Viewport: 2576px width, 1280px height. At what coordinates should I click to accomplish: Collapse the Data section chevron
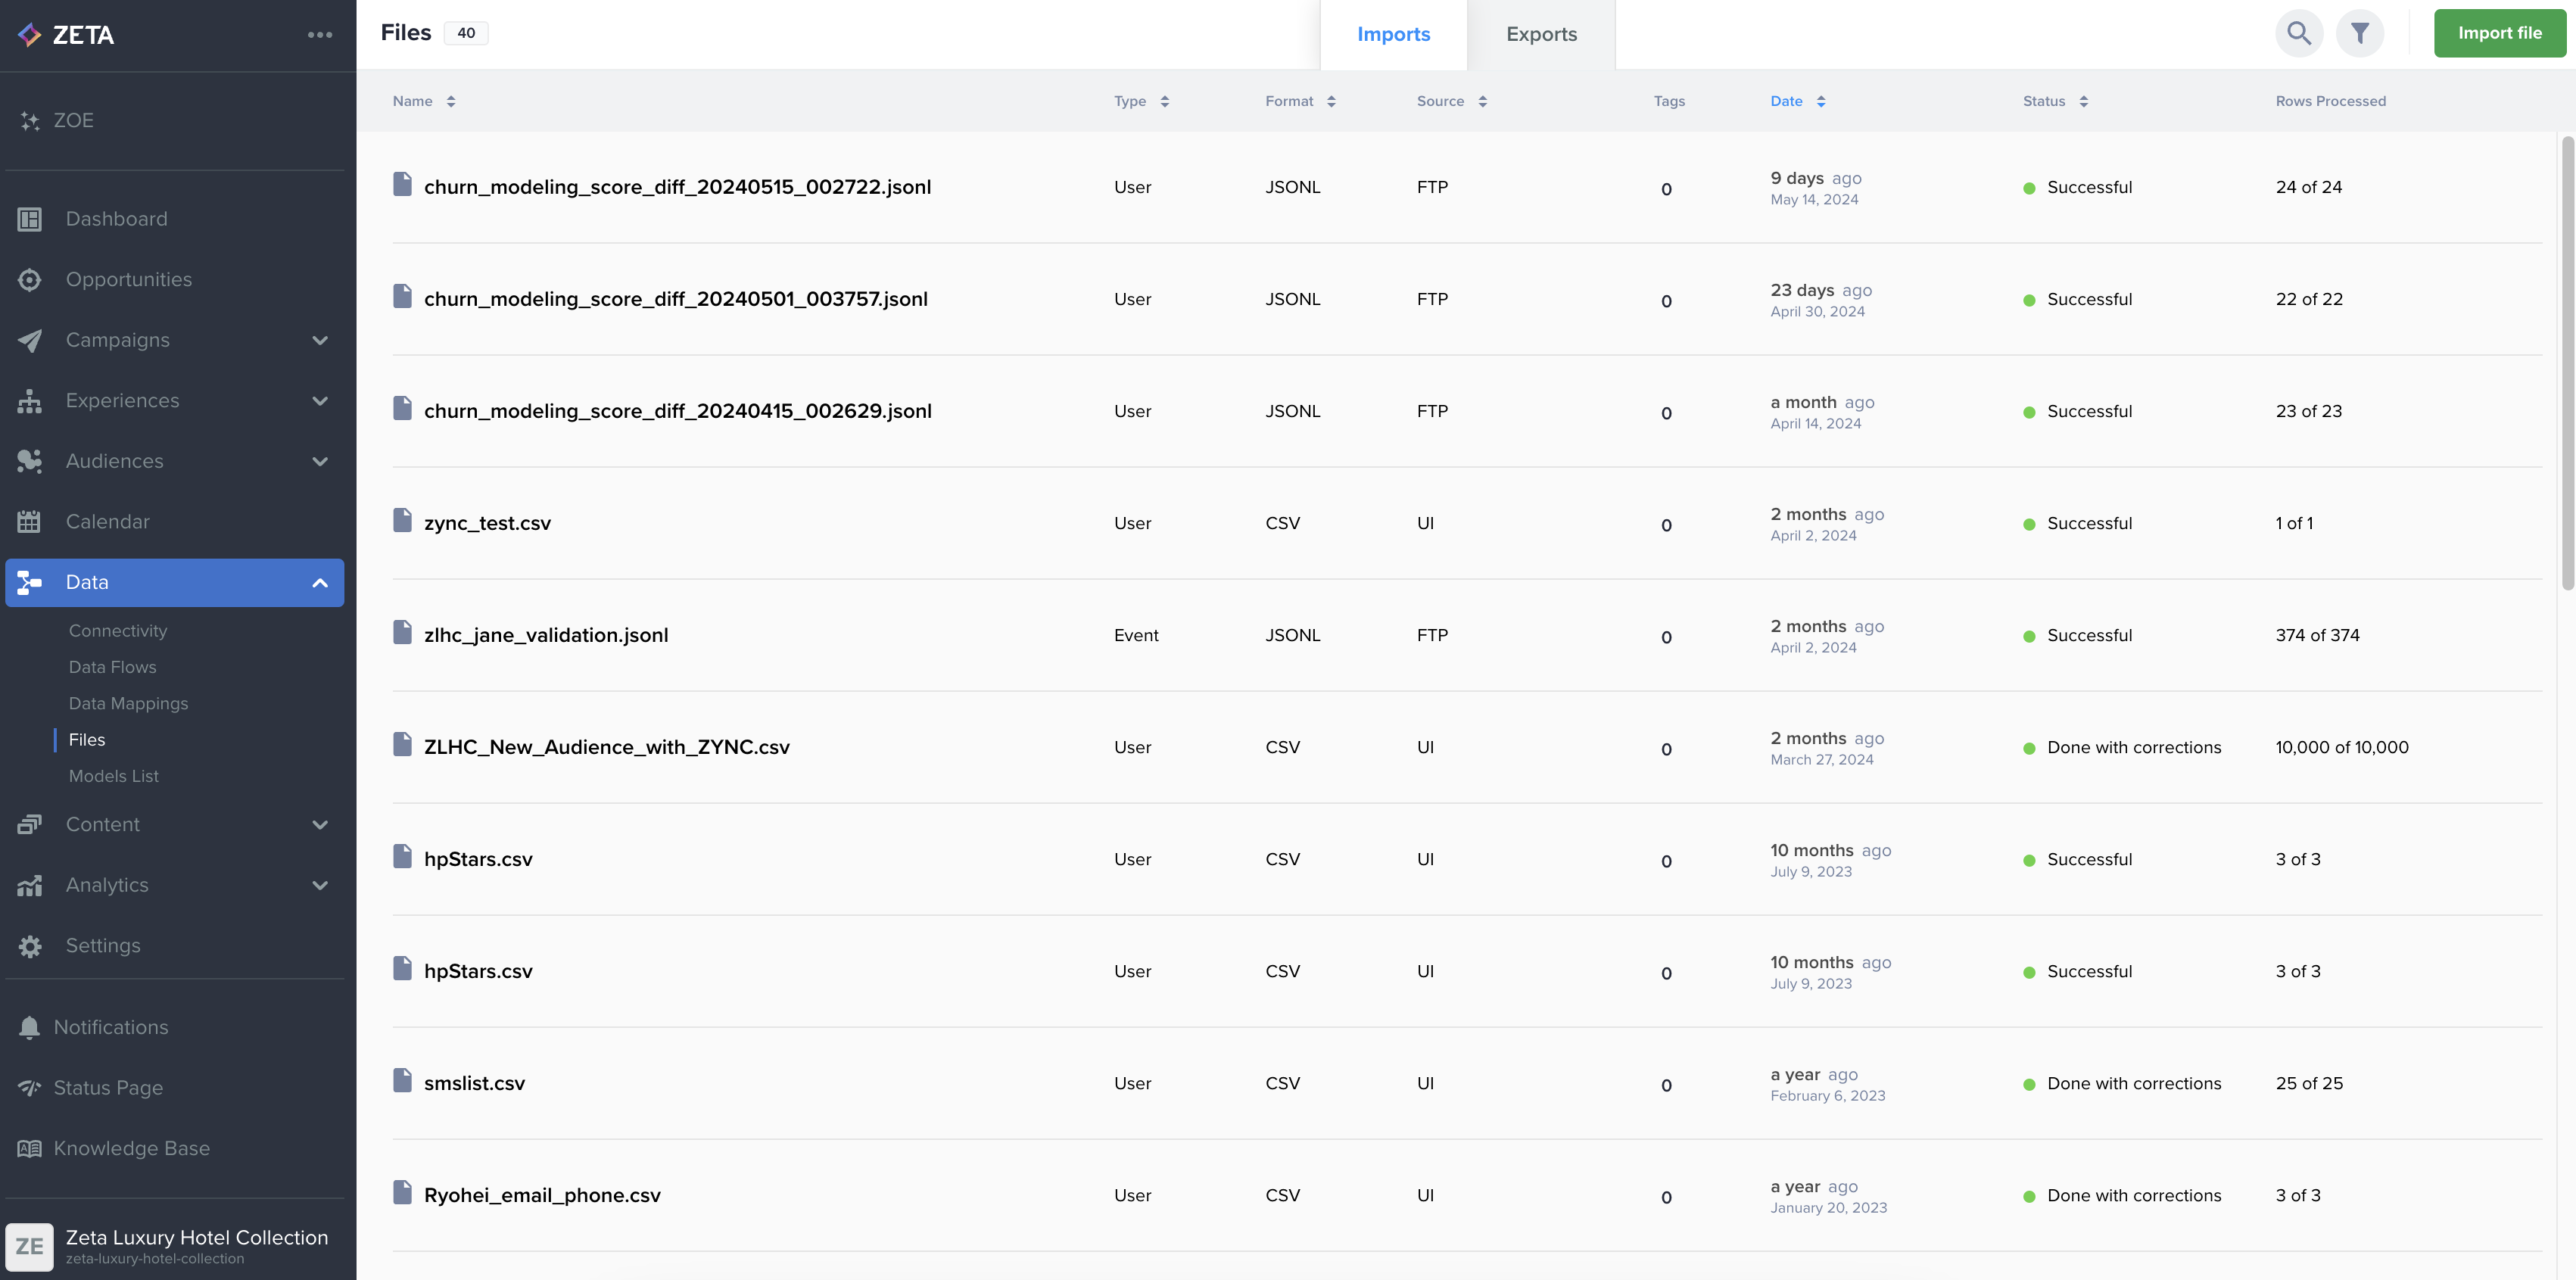pyautogui.click(x=320, y=583)
